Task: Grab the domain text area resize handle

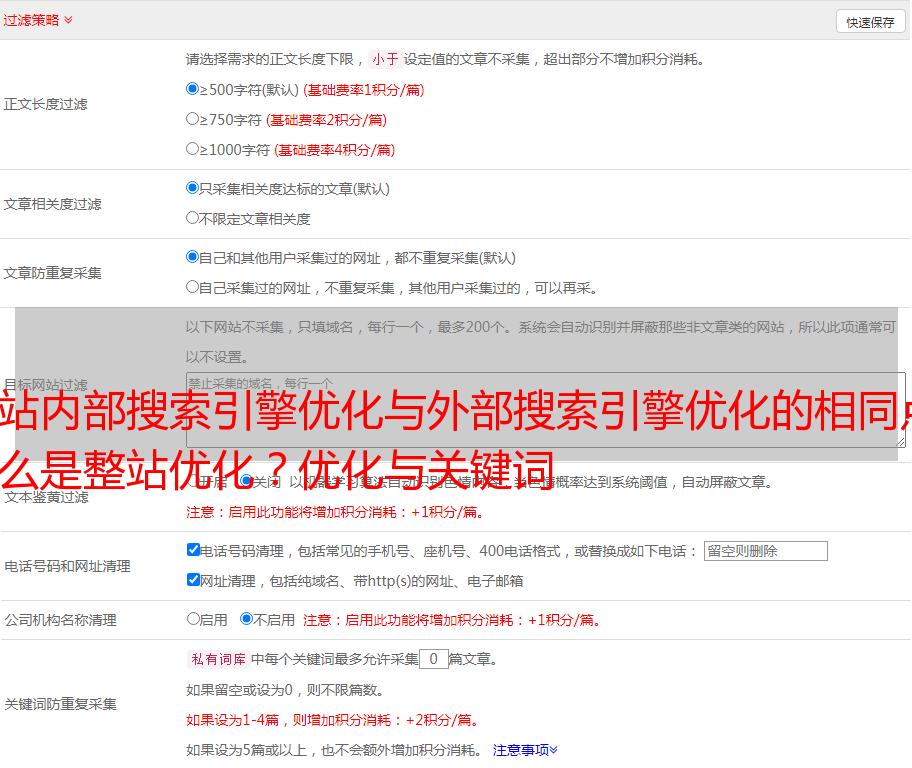Action: [x=900, y=441]
